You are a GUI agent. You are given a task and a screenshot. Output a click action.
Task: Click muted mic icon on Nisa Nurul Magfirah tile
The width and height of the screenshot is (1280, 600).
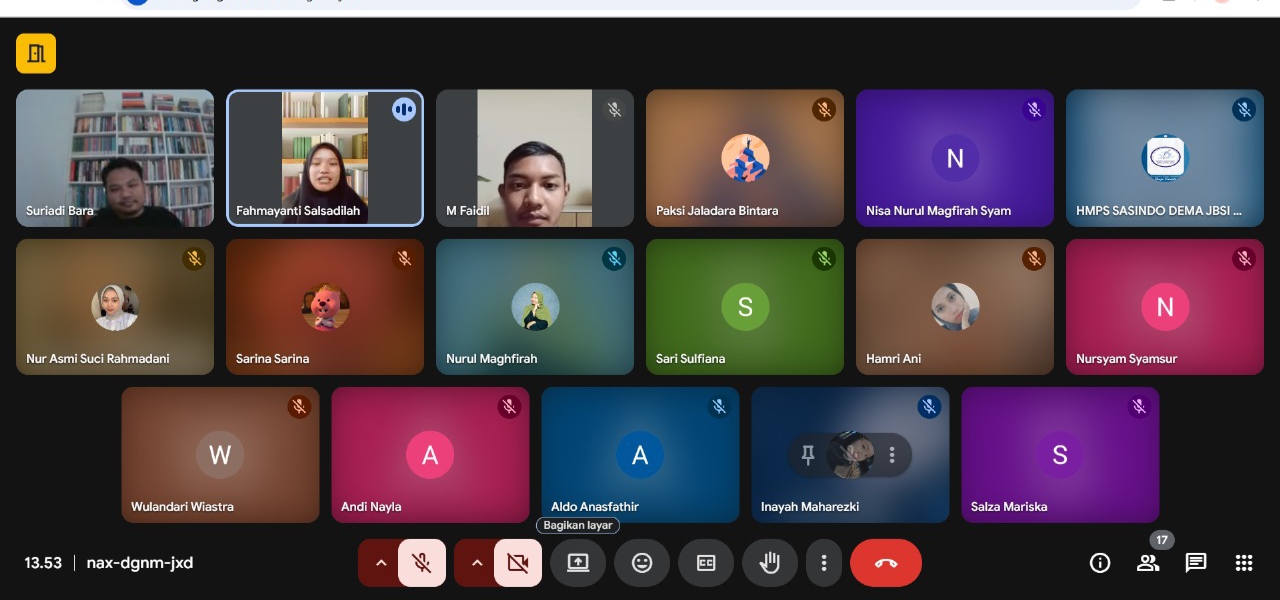tap(1034, 109)
